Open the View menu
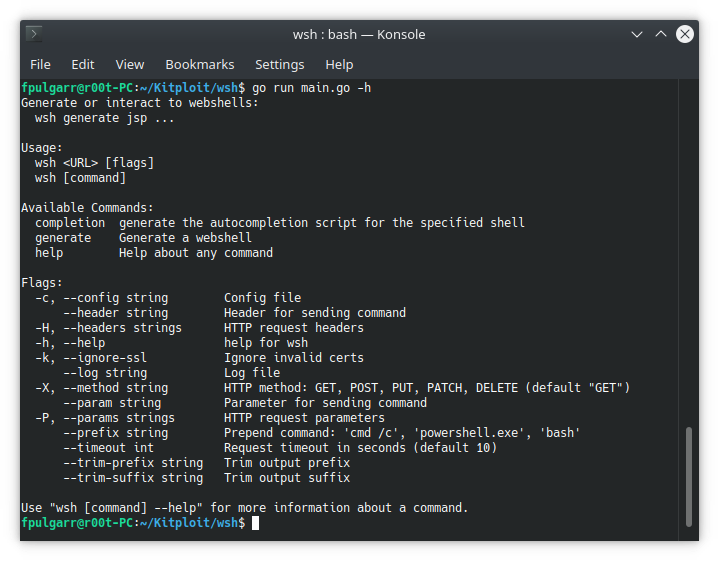 click(x=130, y=65)
